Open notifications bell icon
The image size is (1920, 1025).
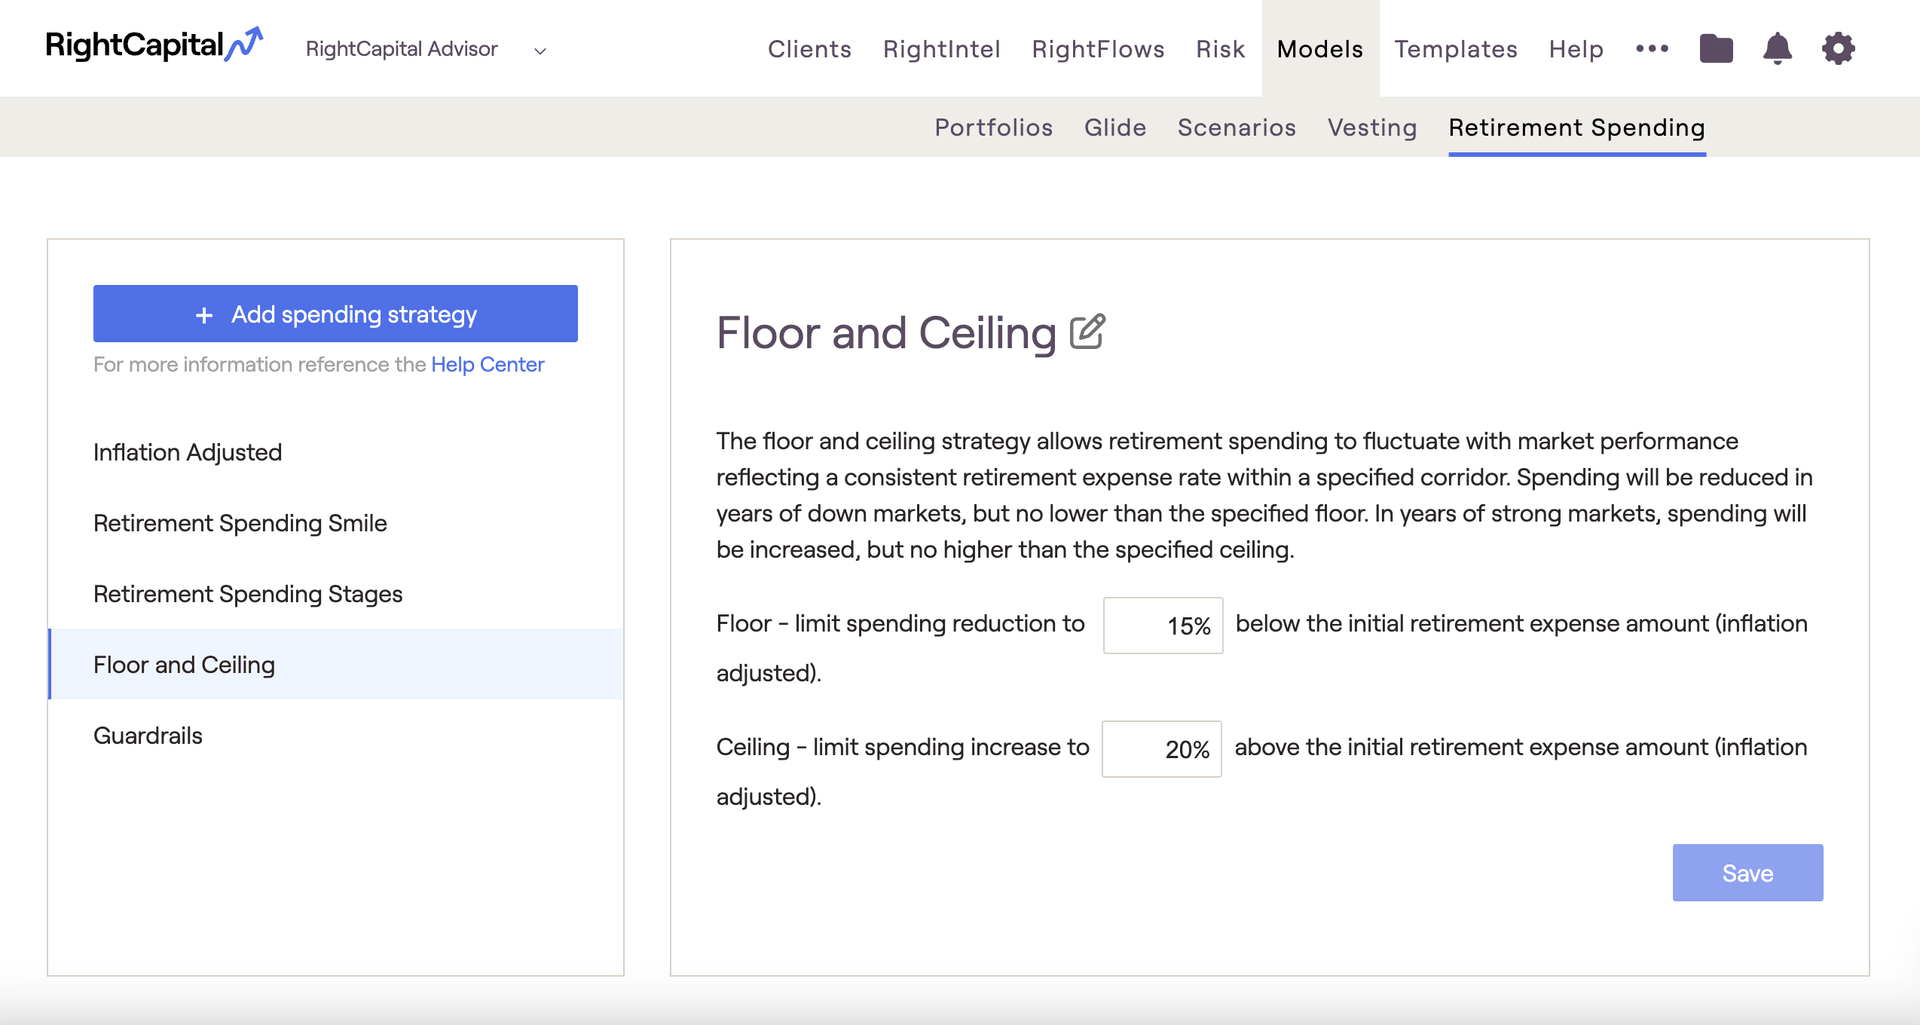click(x=1777, y=48)
